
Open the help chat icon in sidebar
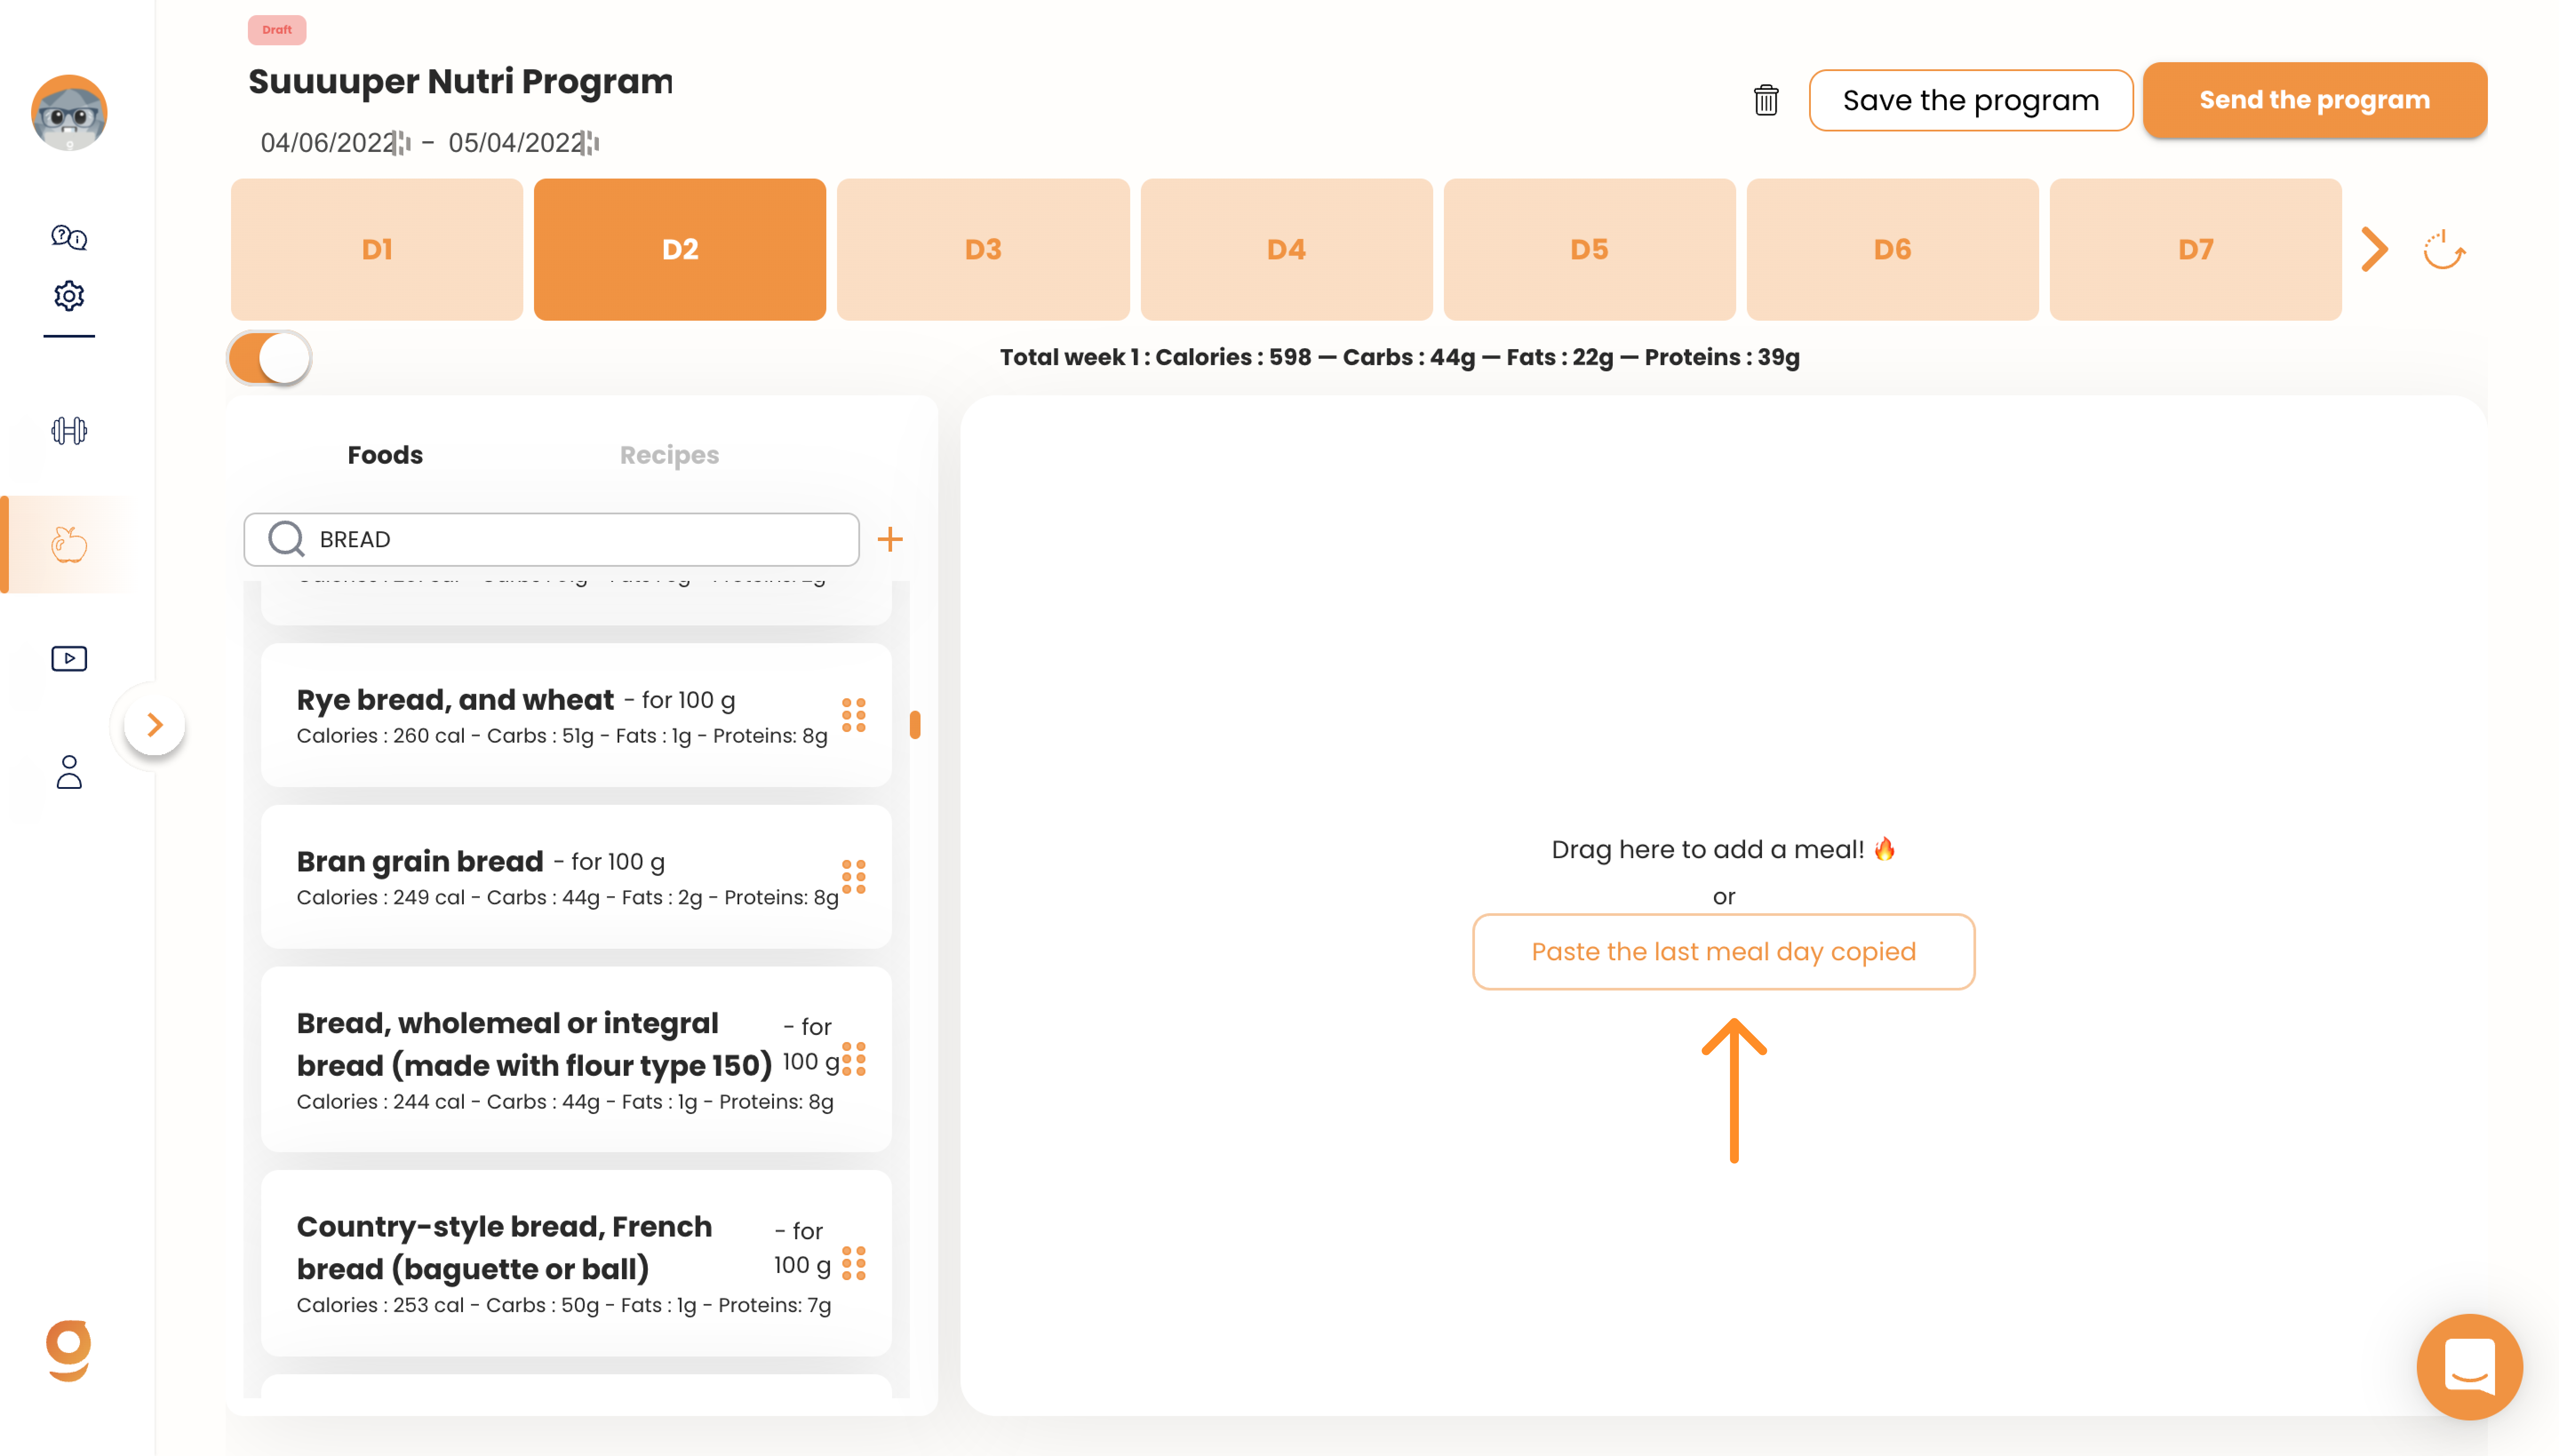[x=69, y=237]
